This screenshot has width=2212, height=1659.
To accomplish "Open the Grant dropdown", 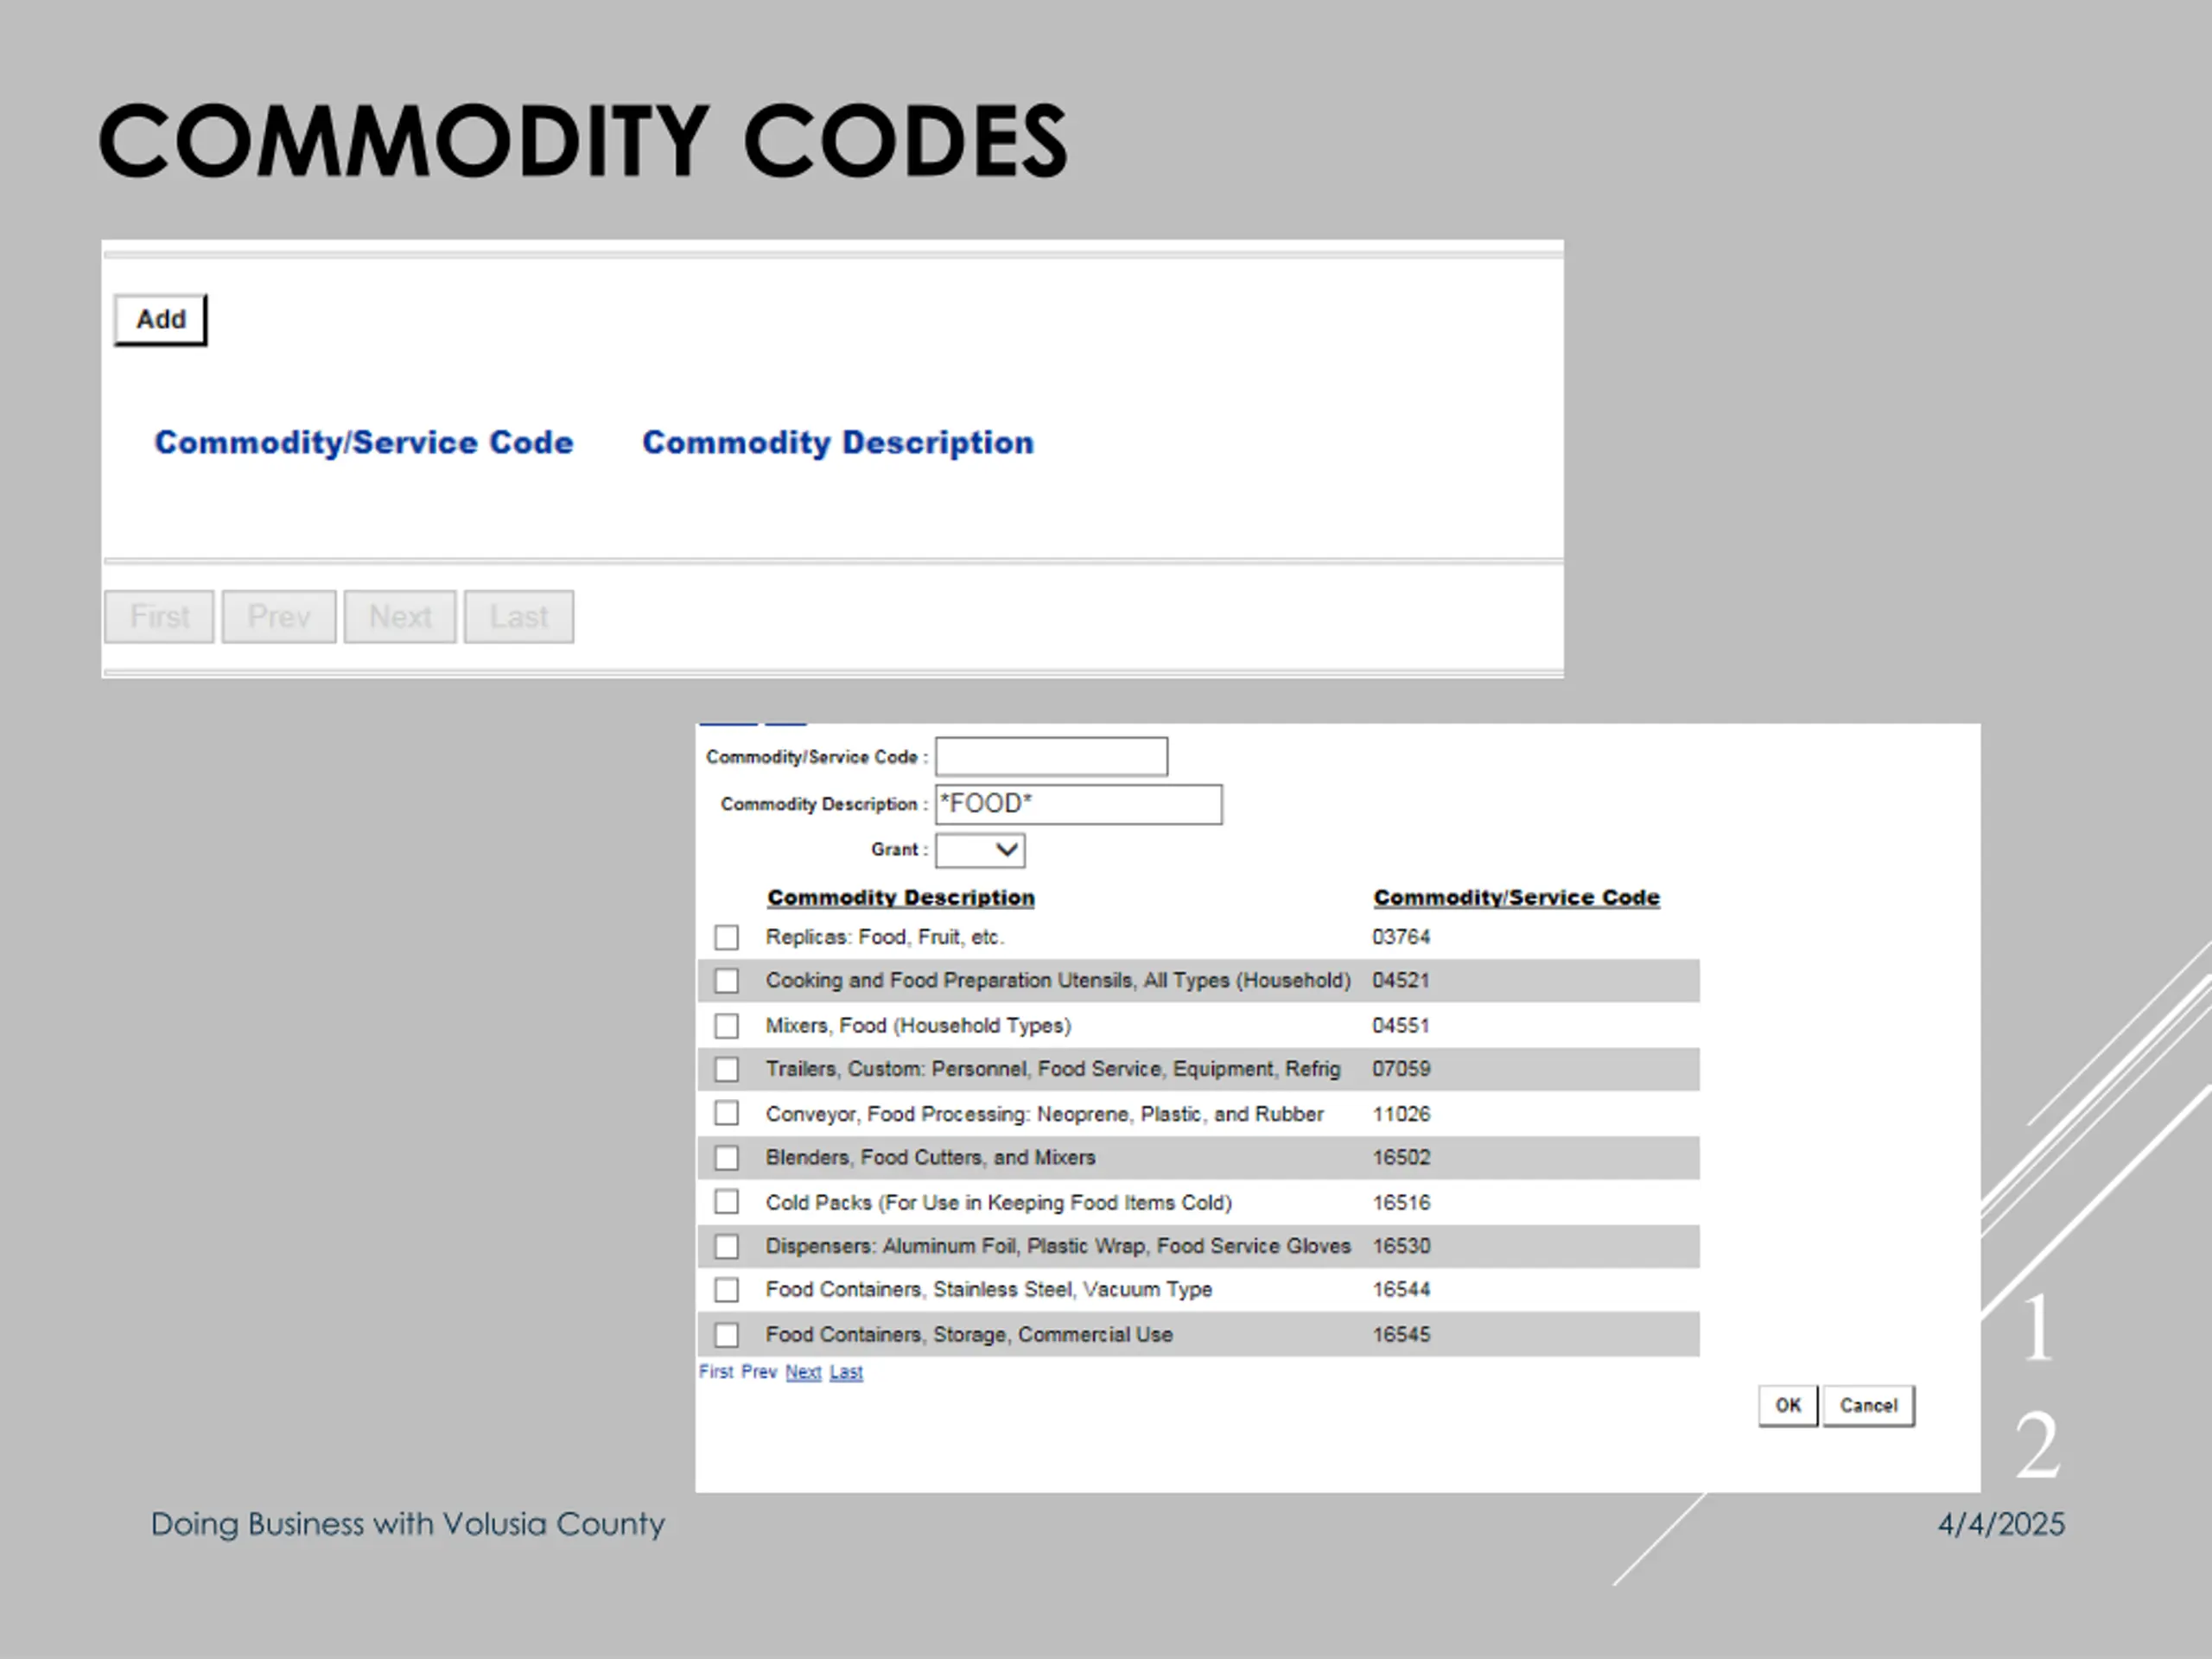I will (980, 850).
